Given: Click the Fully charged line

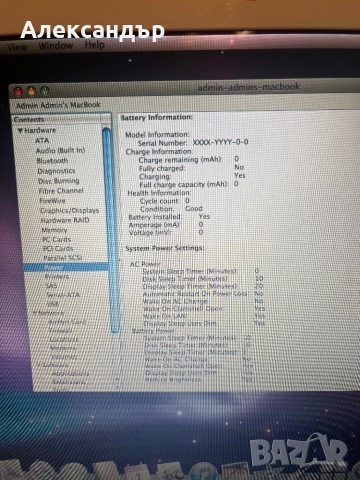Looking at the screenshot, I should point(191,168).
